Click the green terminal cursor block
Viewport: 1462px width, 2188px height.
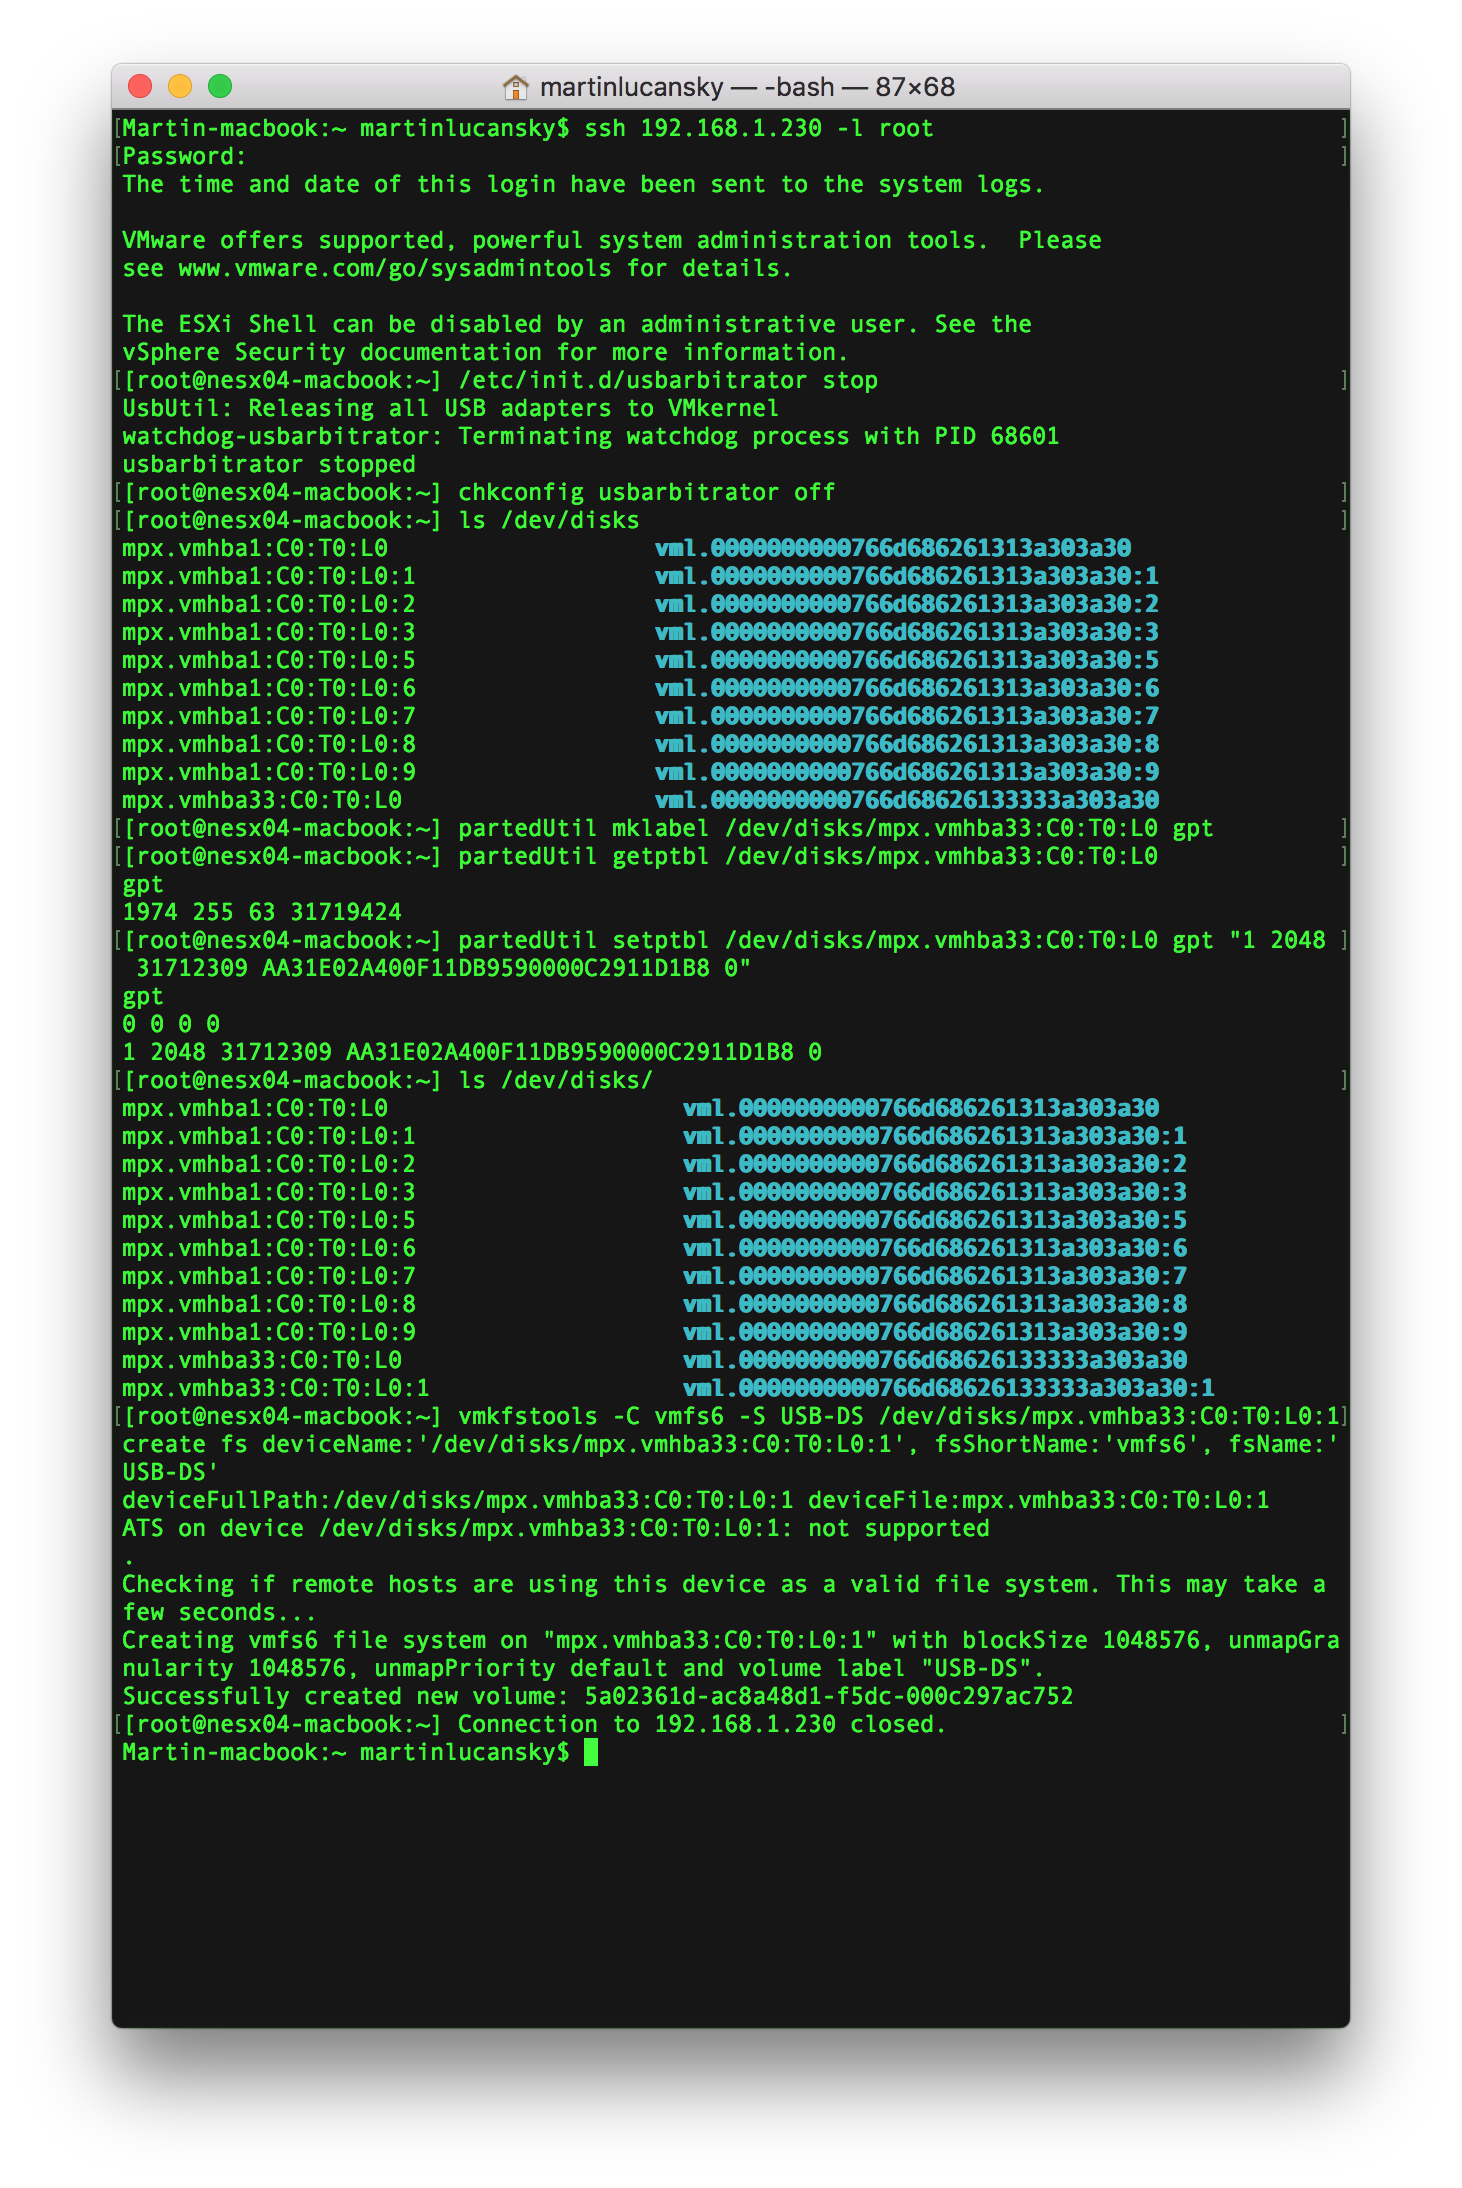[591, 1752]
